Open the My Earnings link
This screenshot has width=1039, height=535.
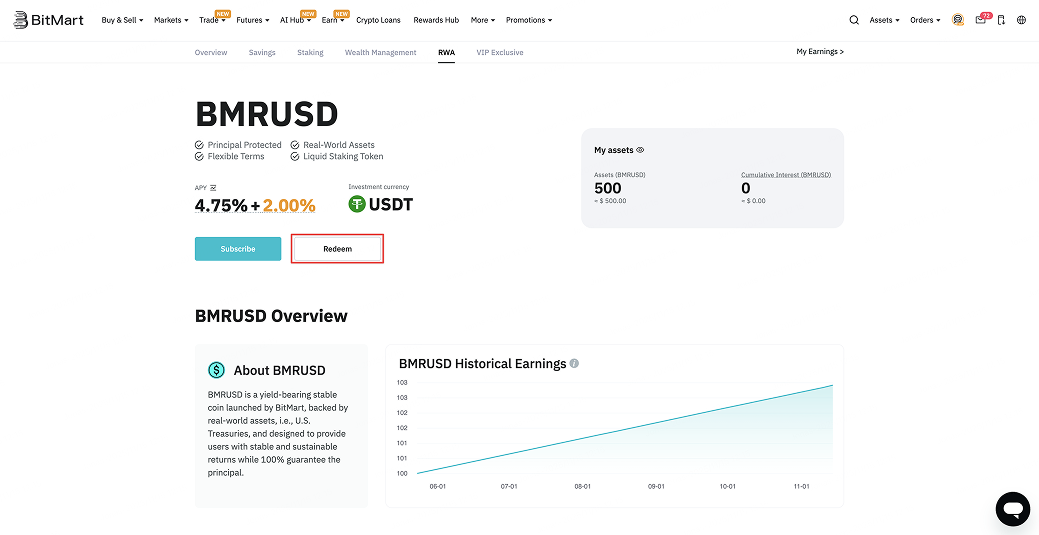820,51
